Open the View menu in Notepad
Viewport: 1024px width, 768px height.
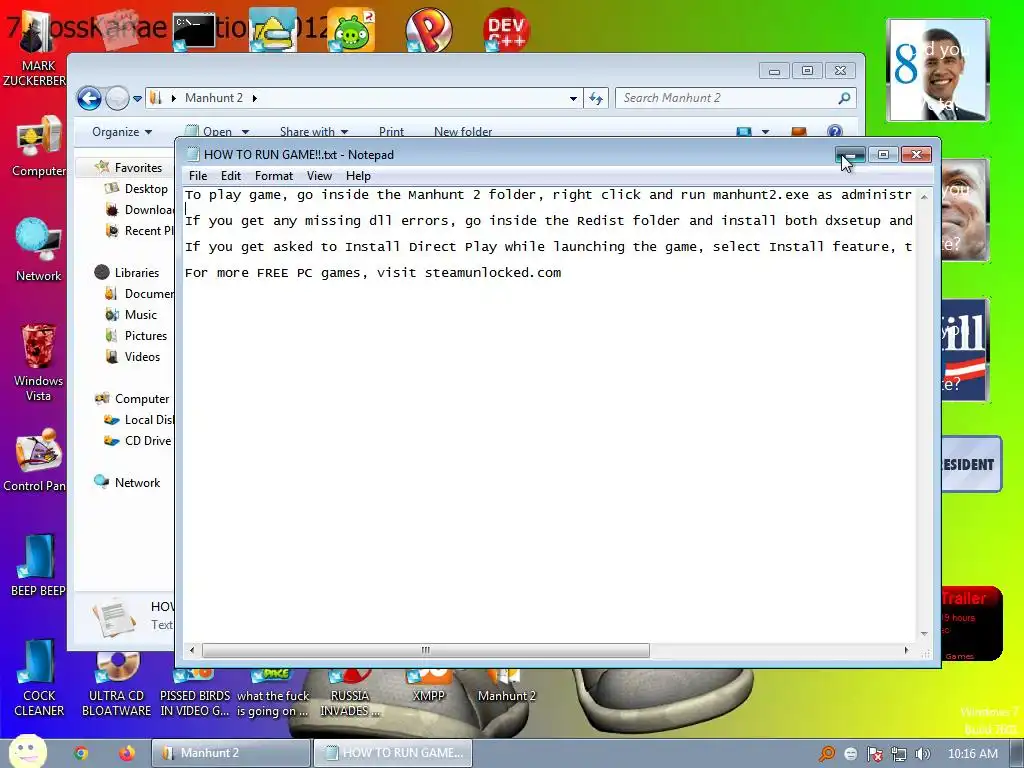click(319, 176)
